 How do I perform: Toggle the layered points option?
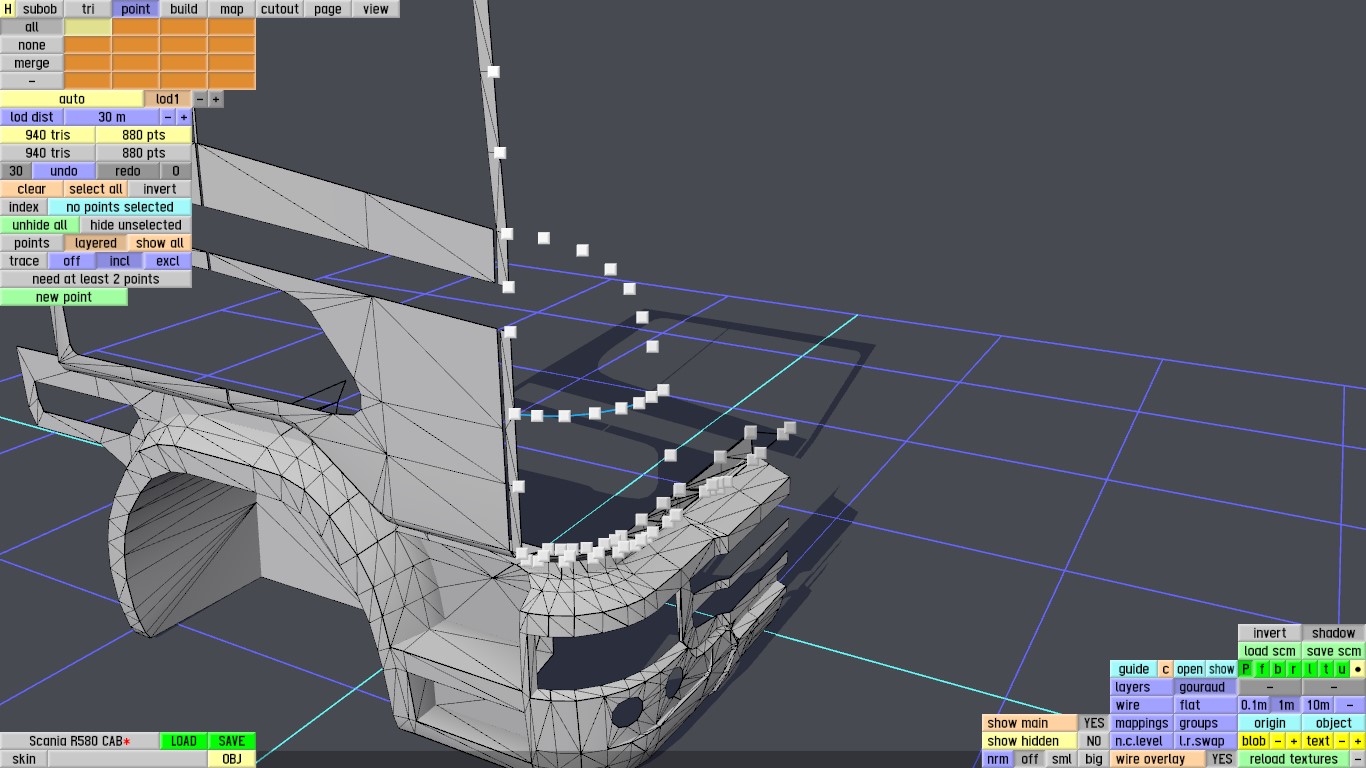click(96, 243)
